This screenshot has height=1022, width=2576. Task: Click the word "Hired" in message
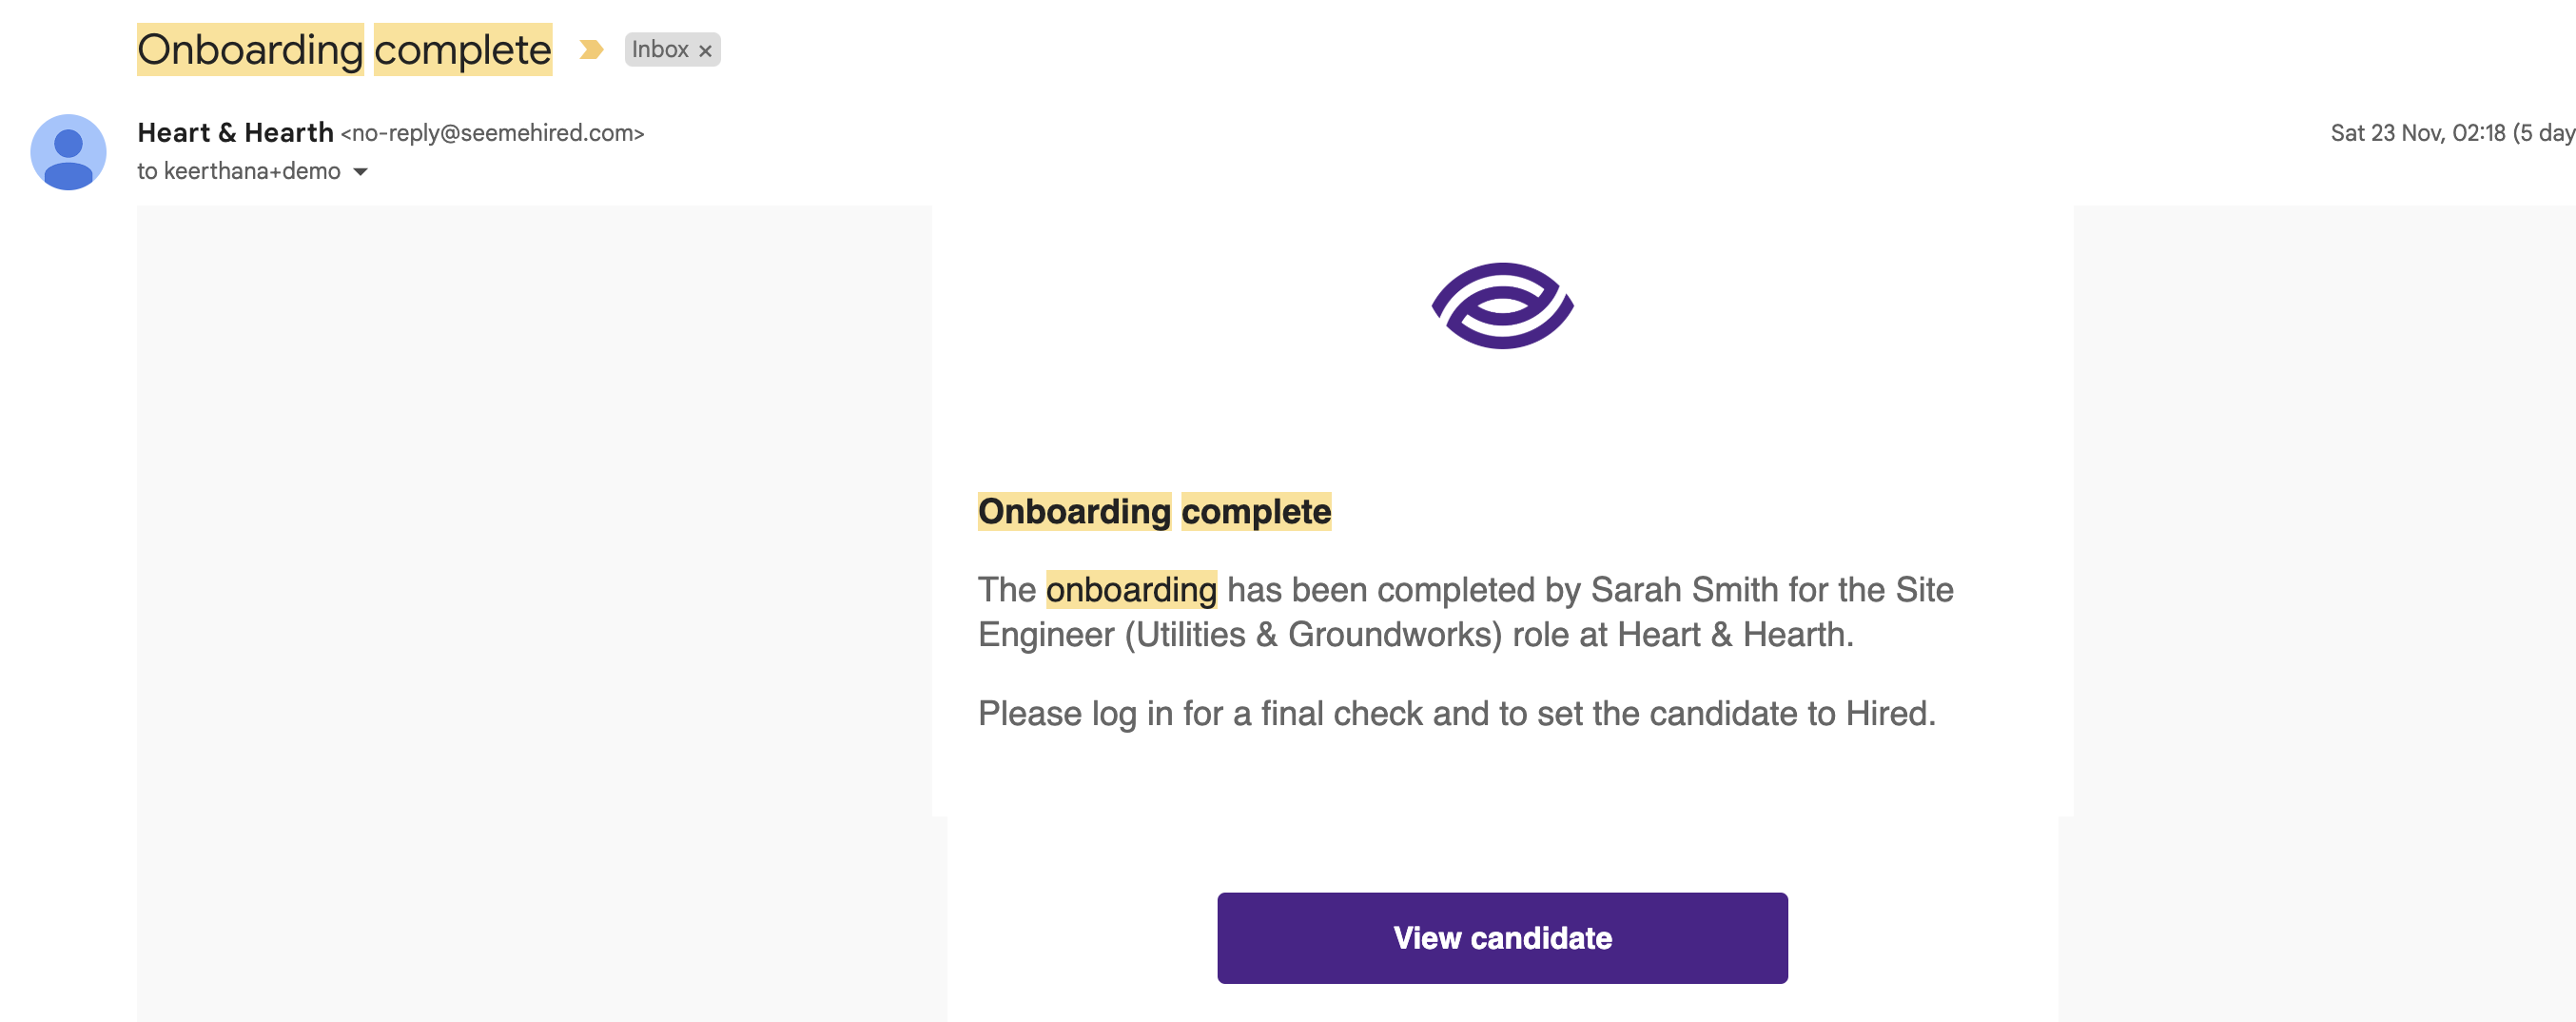click(1886, 714)
